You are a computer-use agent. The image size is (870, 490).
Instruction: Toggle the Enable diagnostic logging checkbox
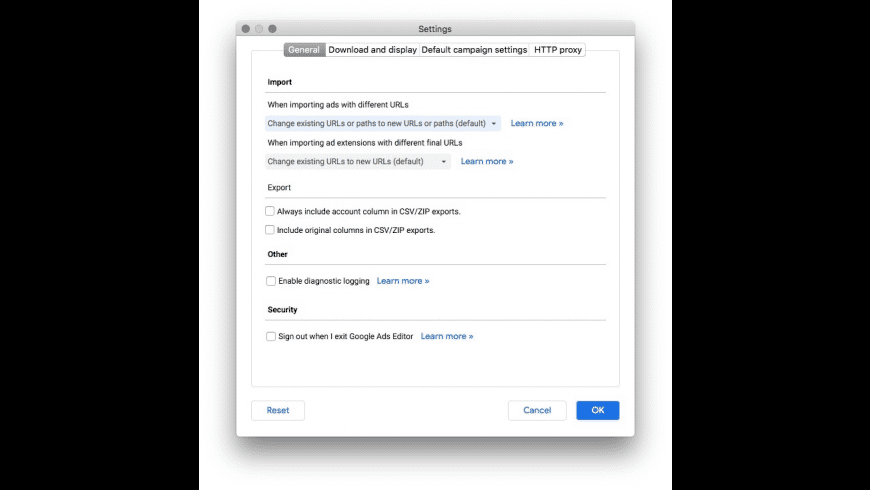[x=271, y=281]
